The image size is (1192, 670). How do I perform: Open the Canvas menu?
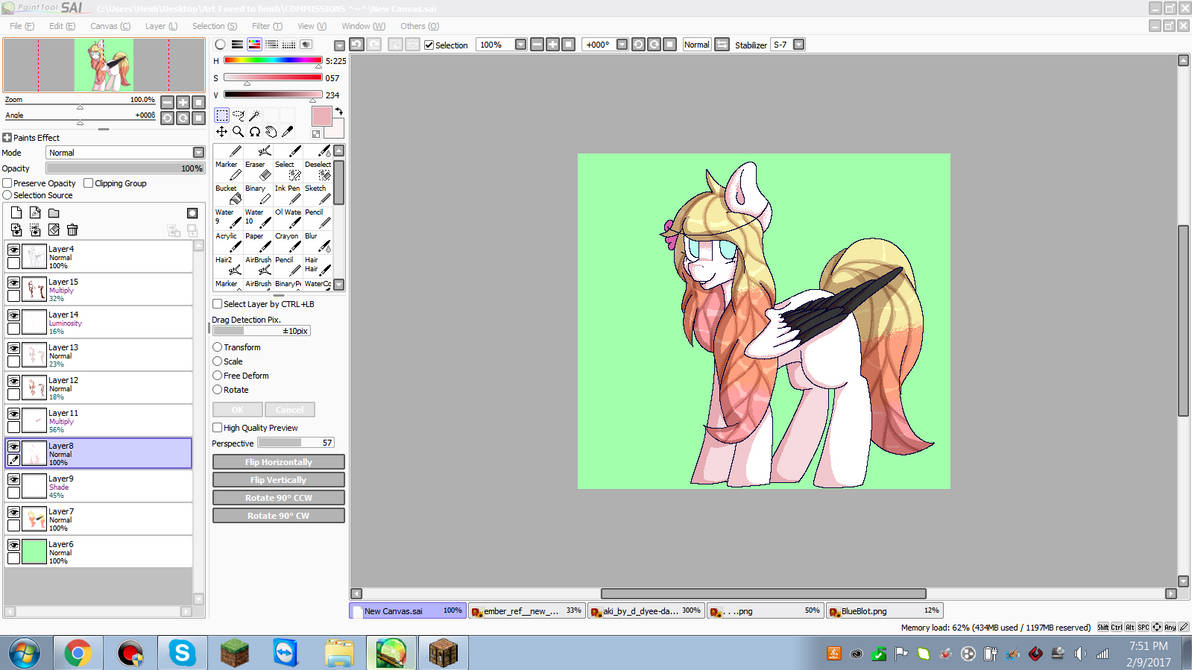point(110,26)
